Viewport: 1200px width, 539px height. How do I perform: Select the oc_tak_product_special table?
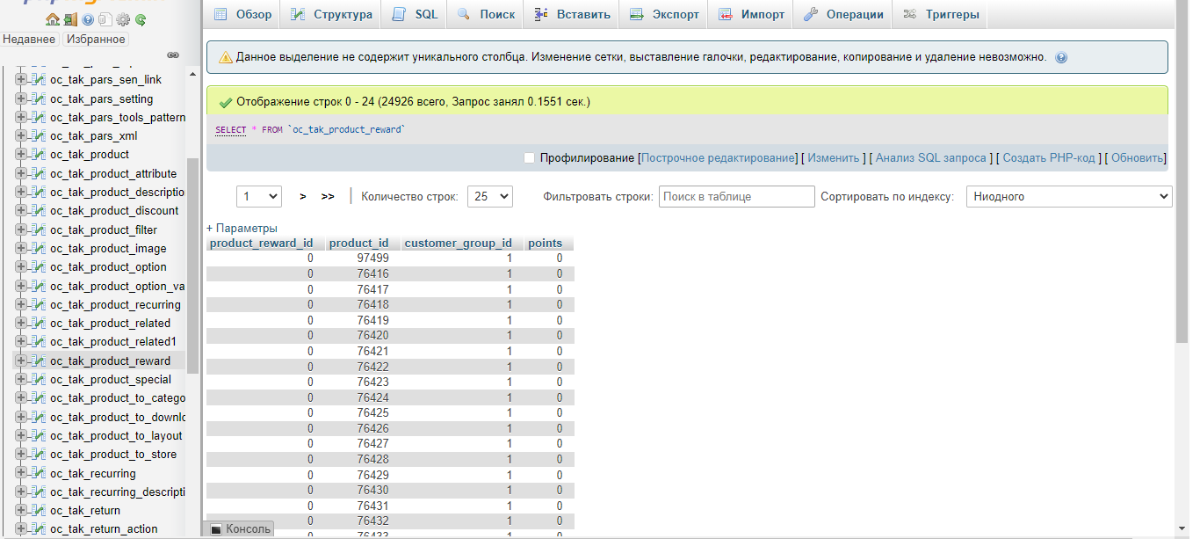110,379
